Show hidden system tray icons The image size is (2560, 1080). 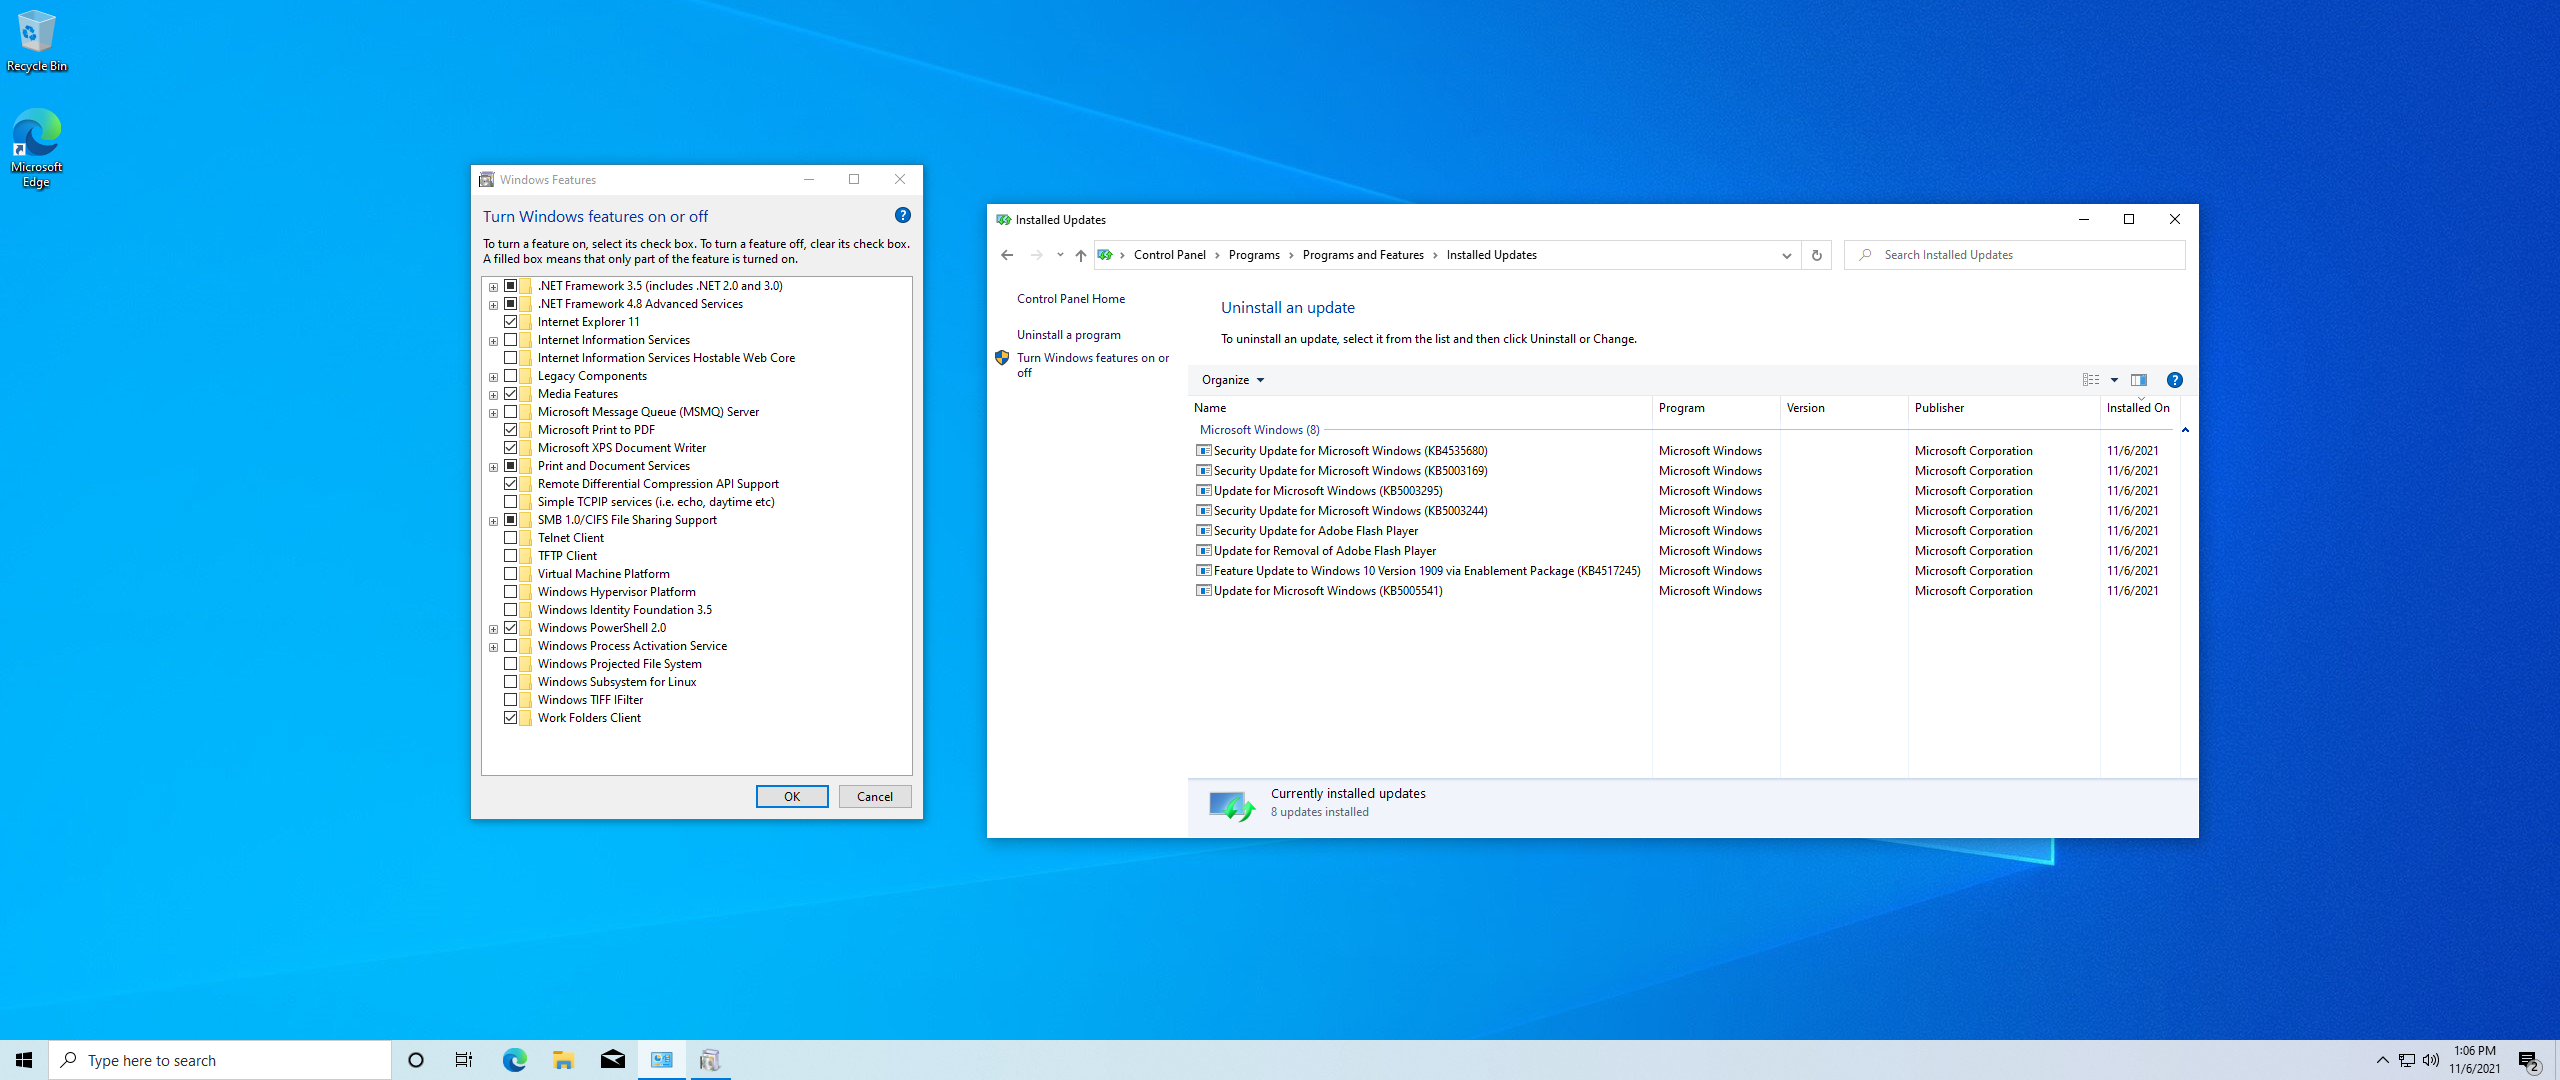pyautogui.click(x=2383, y=1060)
